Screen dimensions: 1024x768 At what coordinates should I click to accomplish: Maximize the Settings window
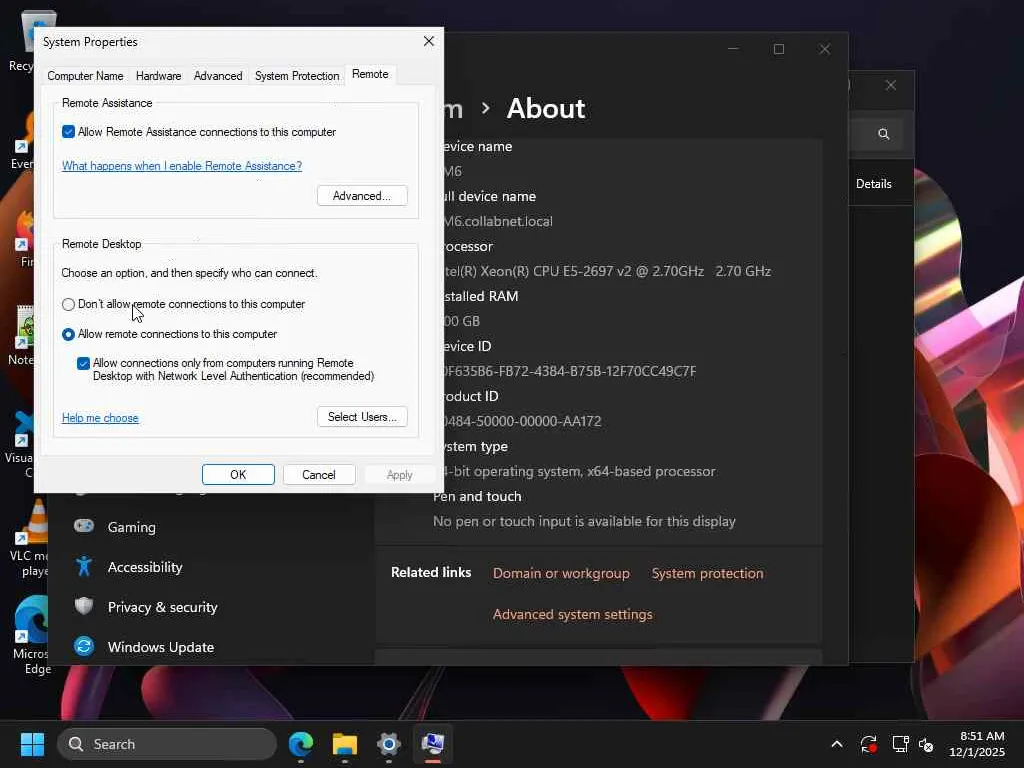pos(778,49)
